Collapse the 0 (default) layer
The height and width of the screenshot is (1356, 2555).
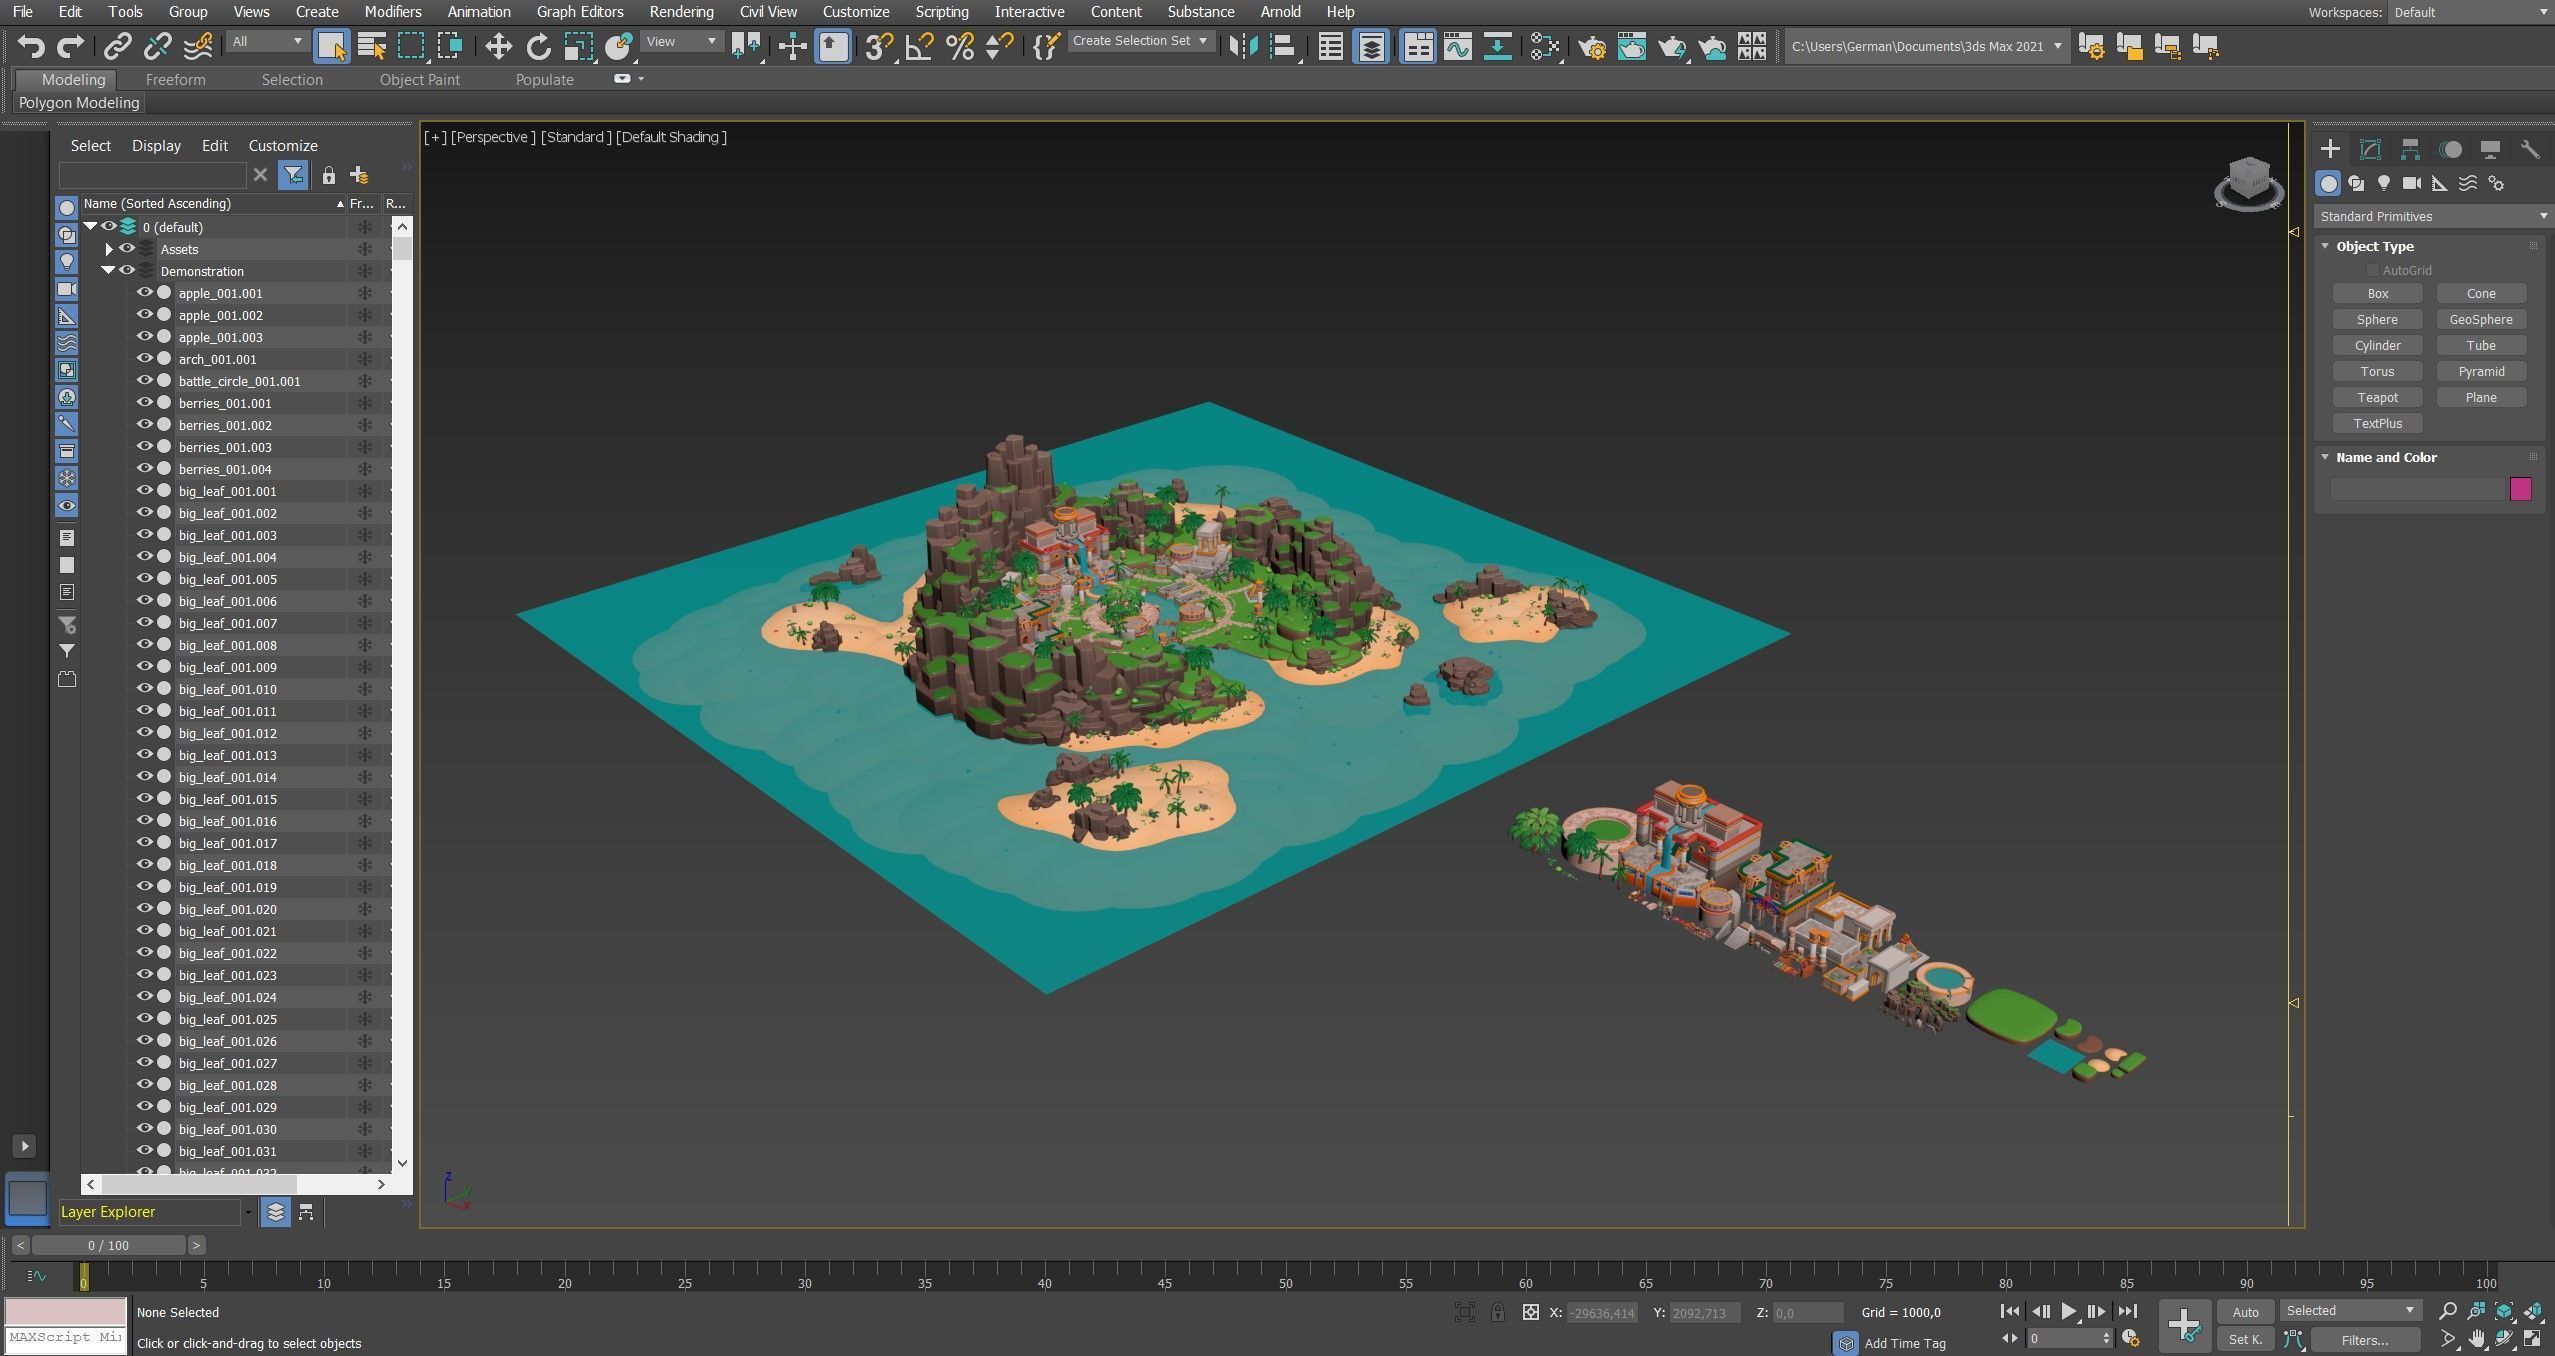point(90,227)
